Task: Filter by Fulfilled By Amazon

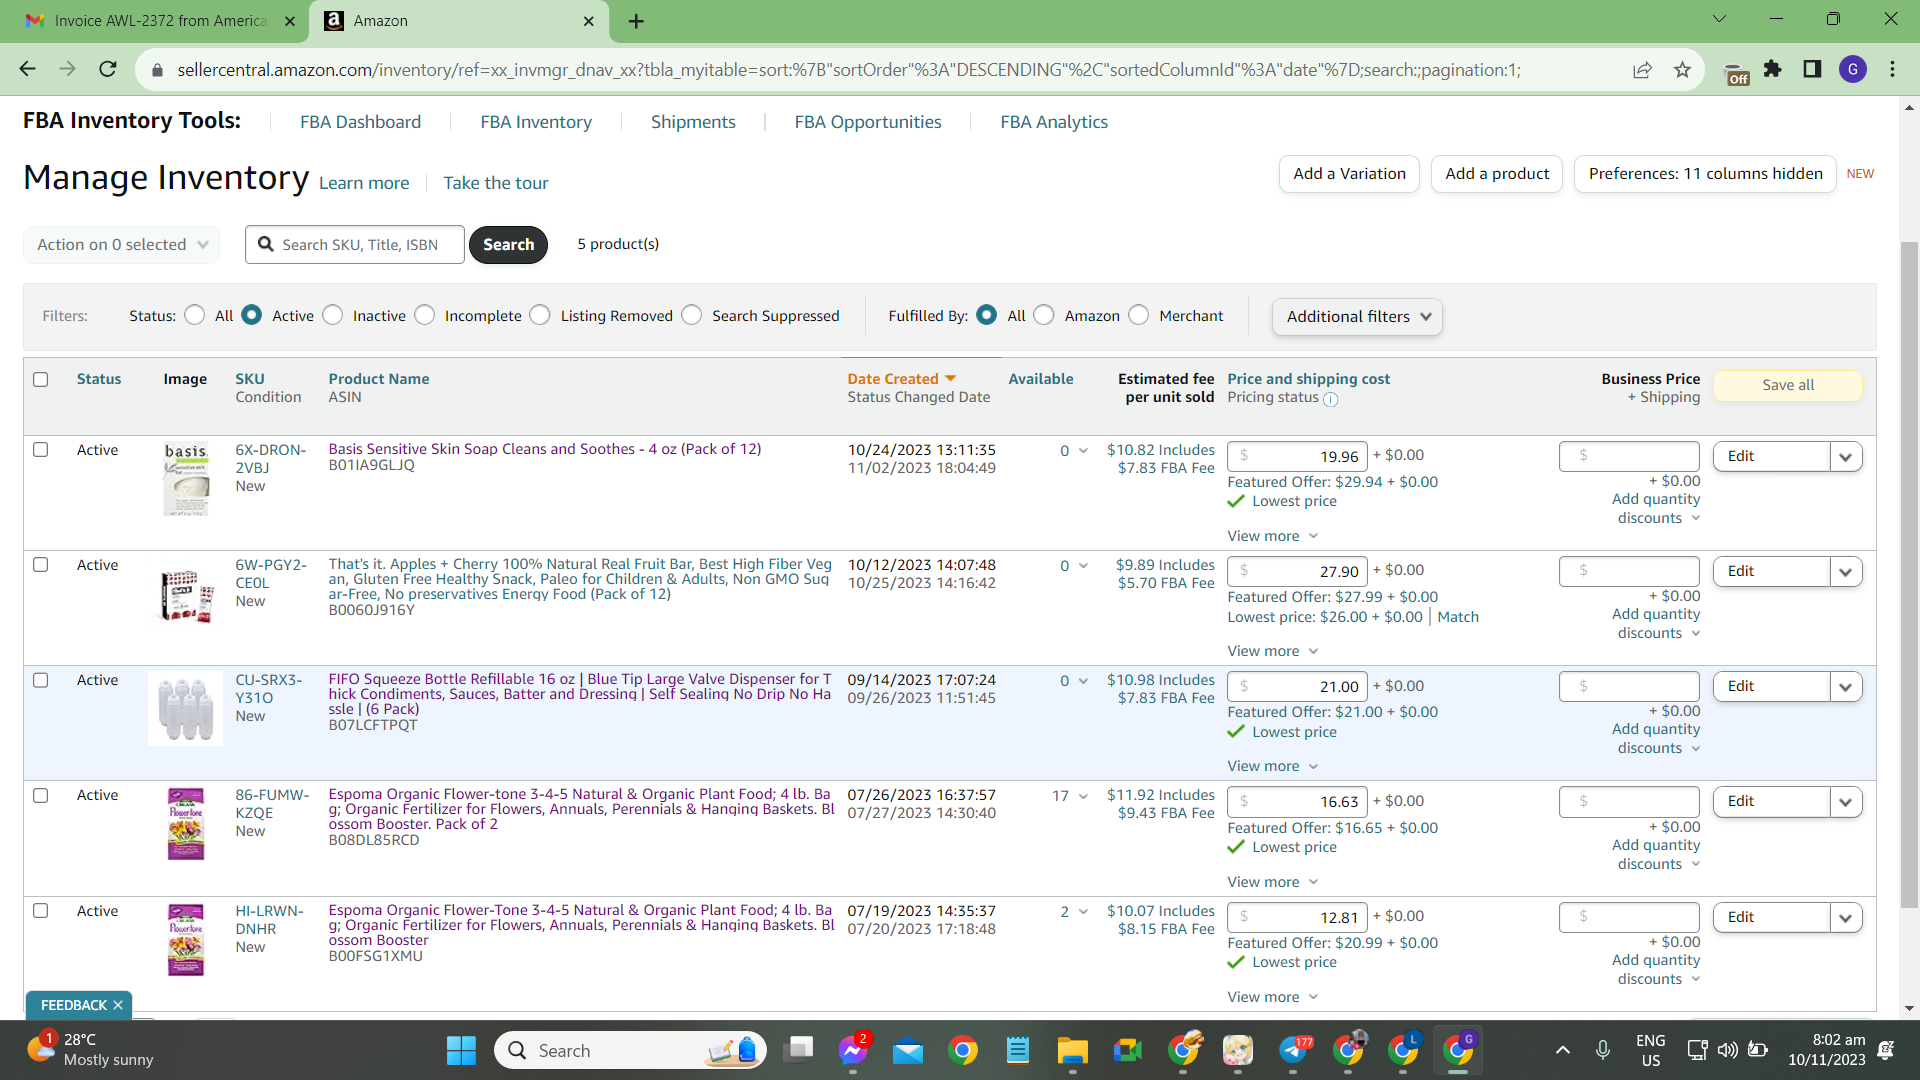Action: click(1044, 315)
